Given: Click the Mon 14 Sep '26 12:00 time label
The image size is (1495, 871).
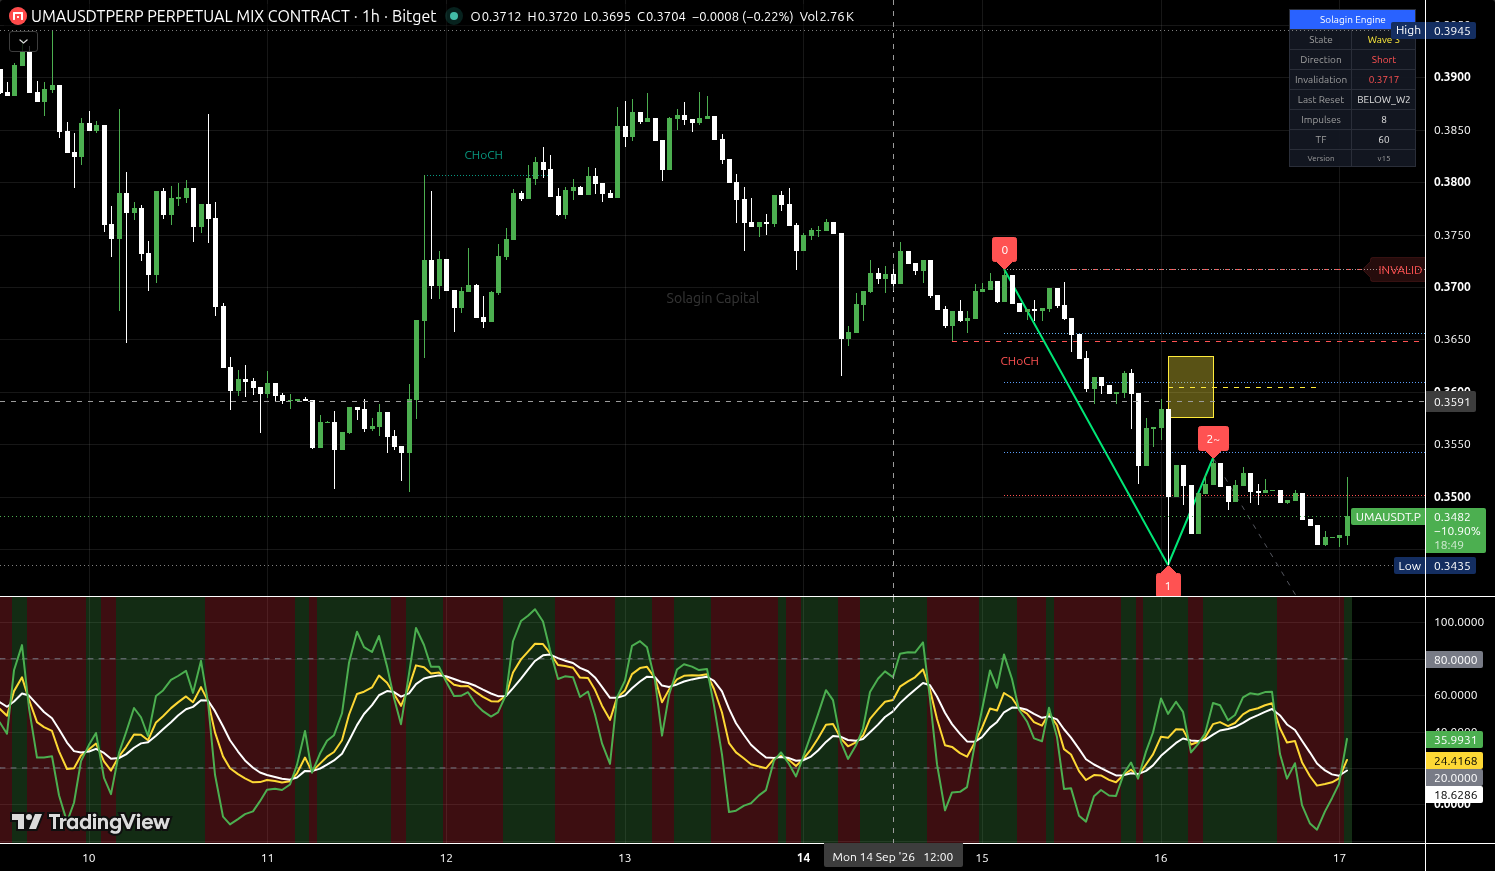Looking at the screenshot, I should [x=893, y=857].
